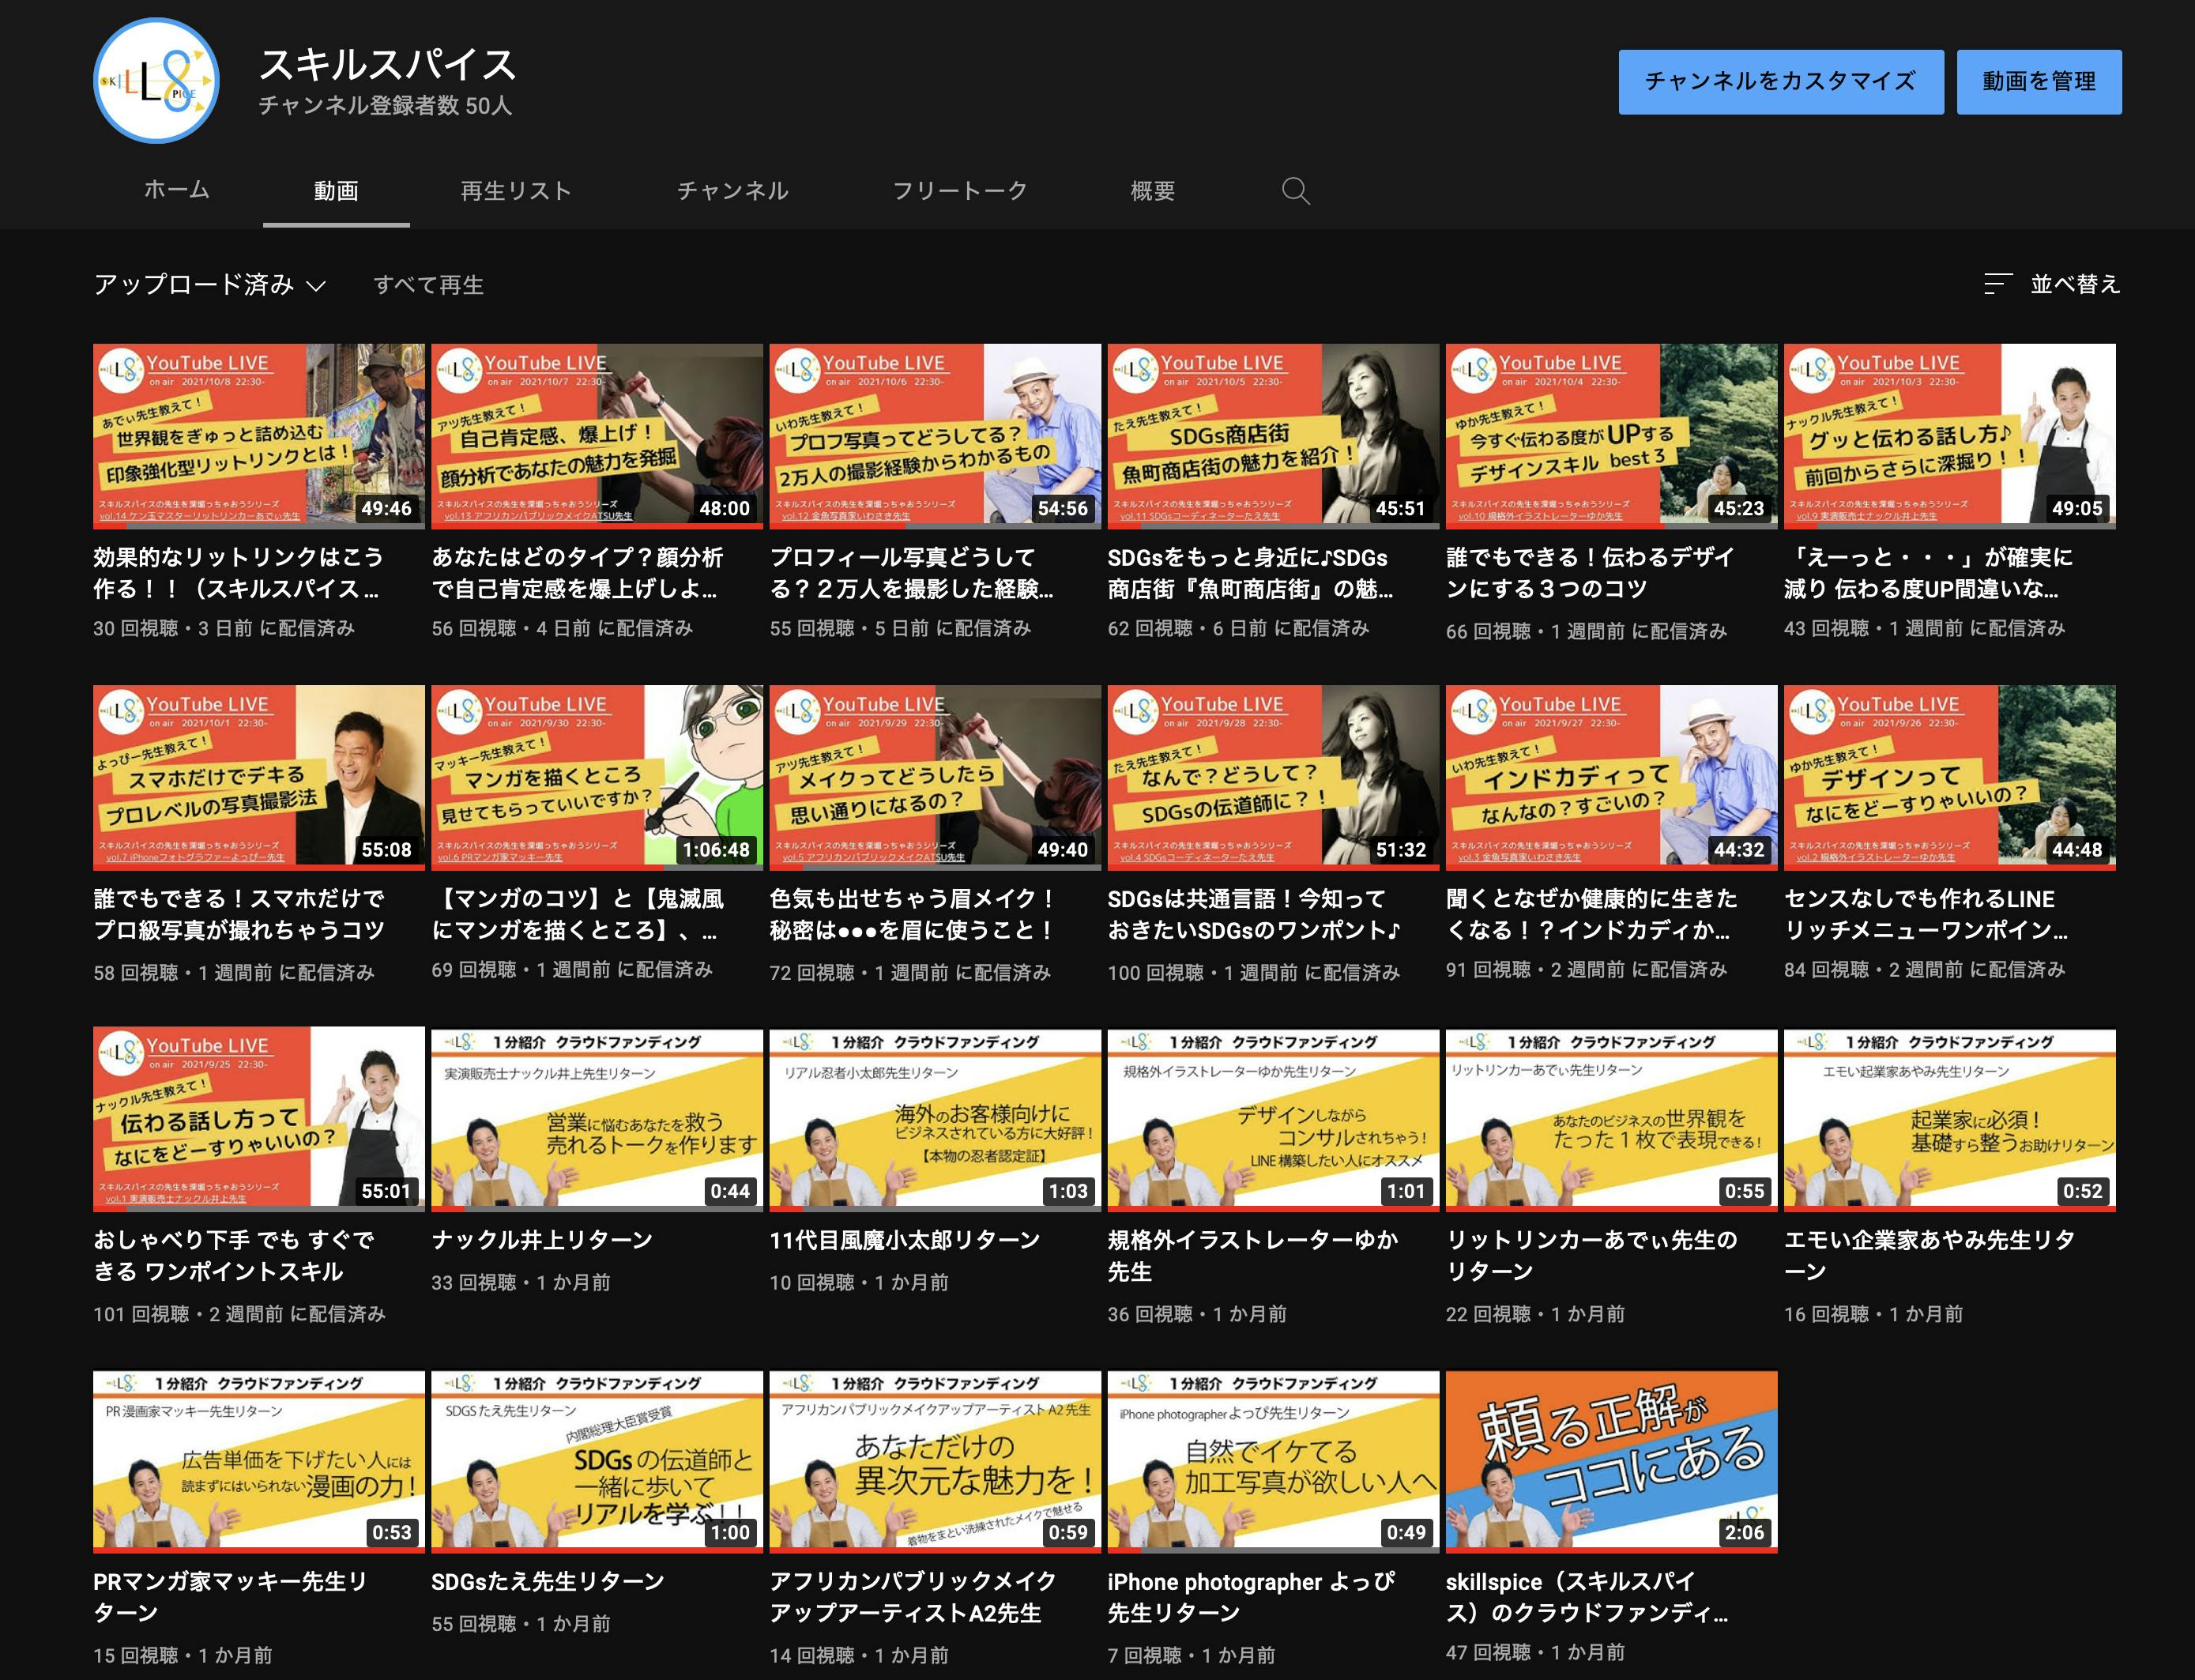Image resolution: width=2195 pixels, height=1680 pixels.
Task: Expand the アップロード済み dropdown
Action: point(194,285)
